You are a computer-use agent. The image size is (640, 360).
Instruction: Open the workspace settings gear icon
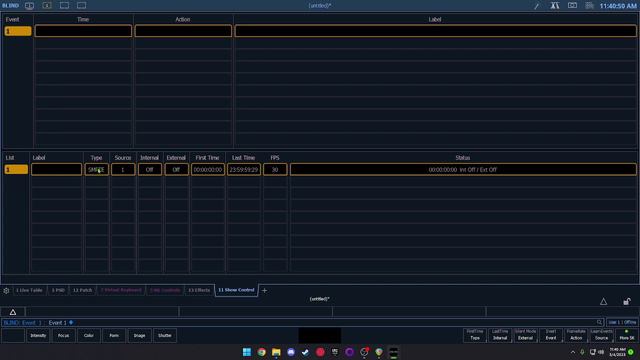tap(6, 291)
